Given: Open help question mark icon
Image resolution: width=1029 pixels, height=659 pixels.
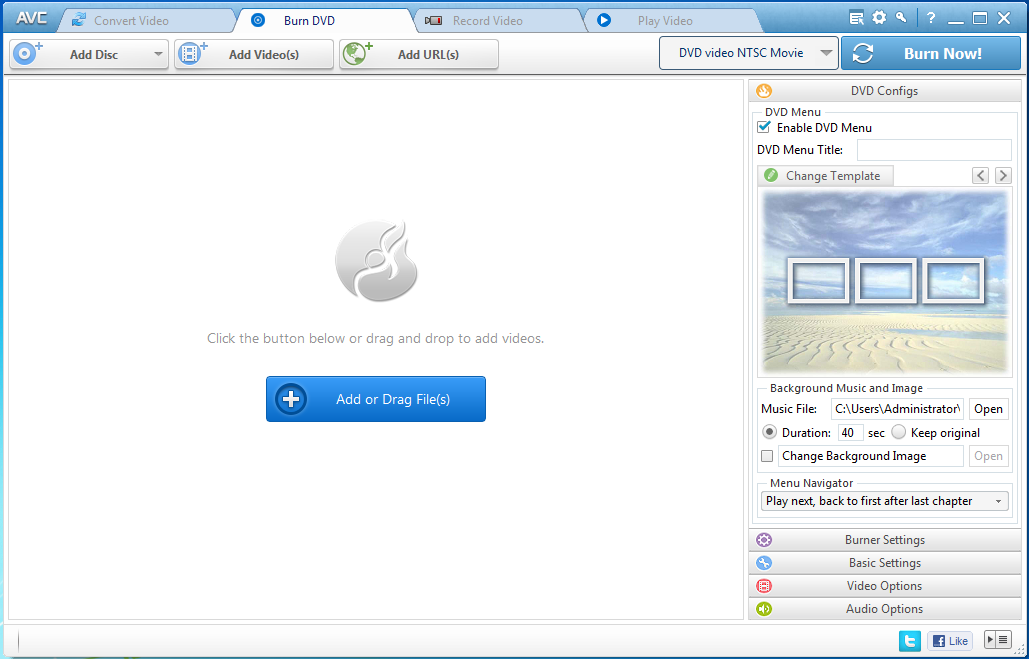Looking at the screenshot, I should 931,18.
